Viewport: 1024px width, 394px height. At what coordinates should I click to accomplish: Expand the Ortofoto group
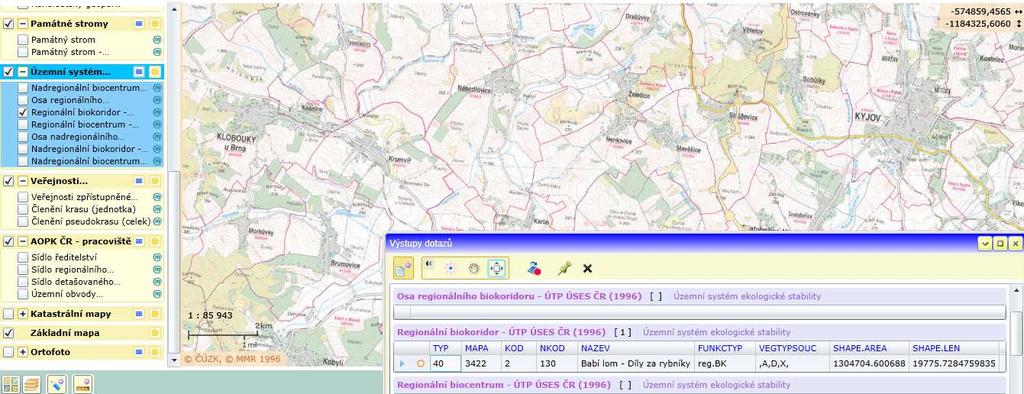[23, 352]
